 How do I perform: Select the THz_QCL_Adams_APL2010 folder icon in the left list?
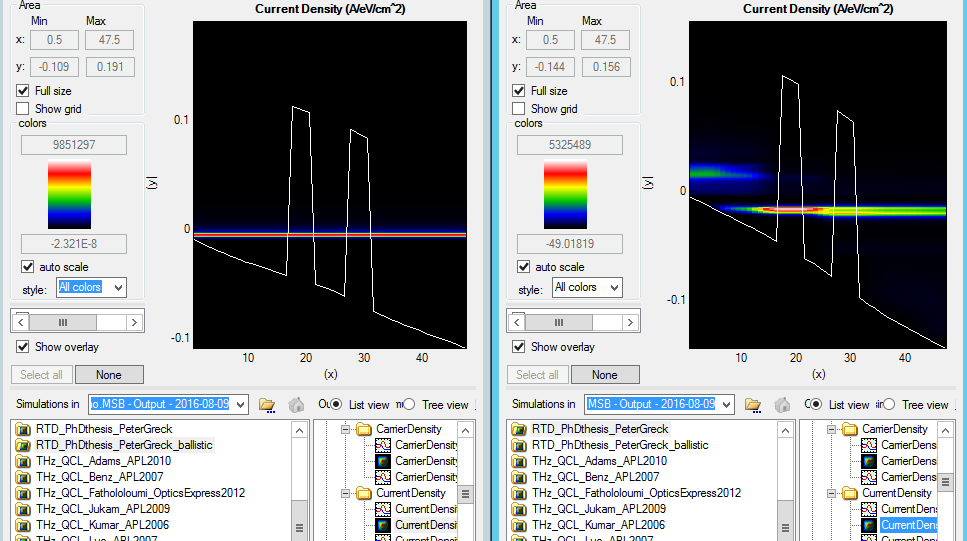[25, 461]
